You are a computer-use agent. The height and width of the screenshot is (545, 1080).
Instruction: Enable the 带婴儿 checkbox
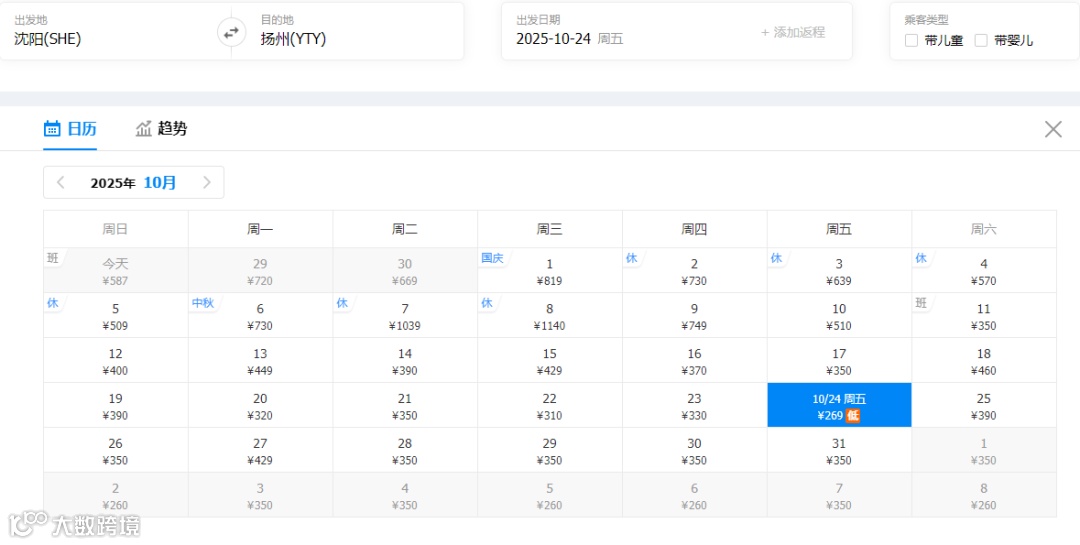pyautogui.click(x=981, y=41)
